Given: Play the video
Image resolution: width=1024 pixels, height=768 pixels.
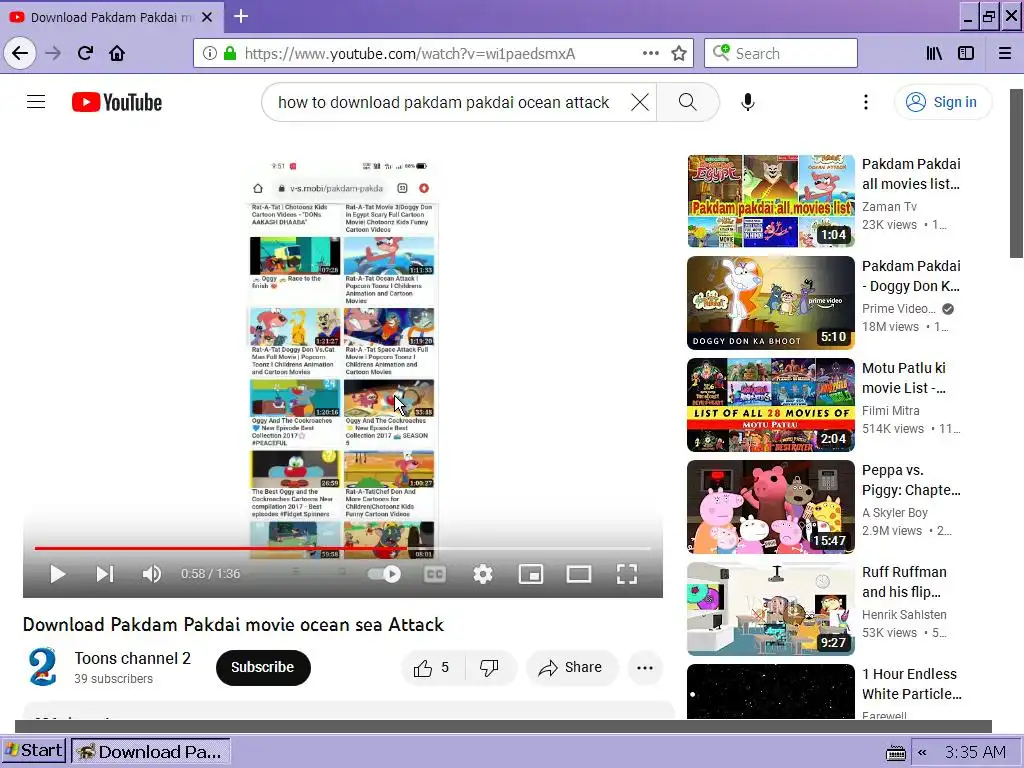Looking at the screenshot, I should point(57,574).
